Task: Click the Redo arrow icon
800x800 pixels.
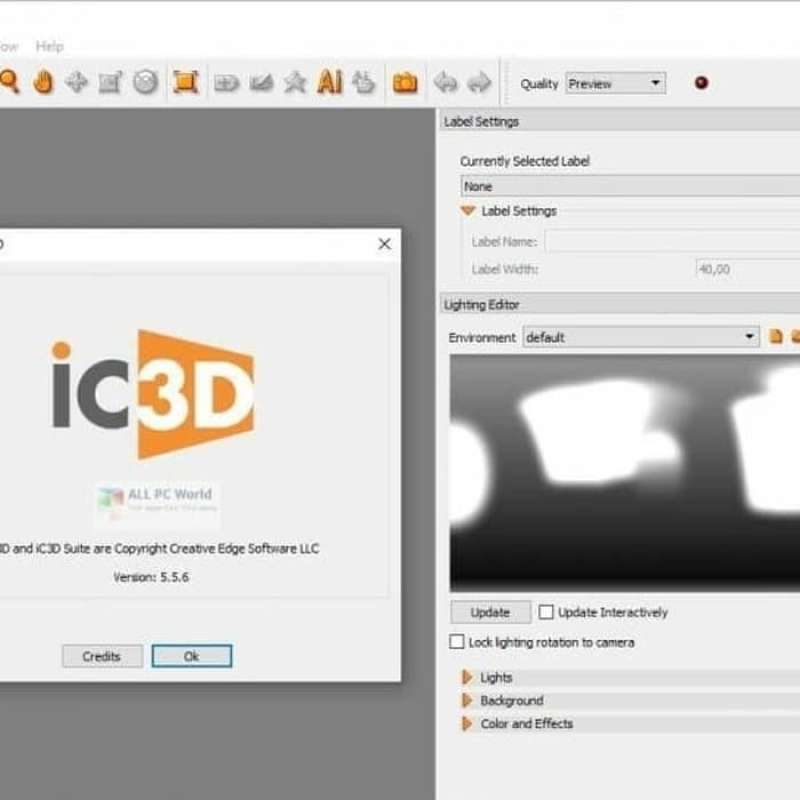Action: click(477, 82)
